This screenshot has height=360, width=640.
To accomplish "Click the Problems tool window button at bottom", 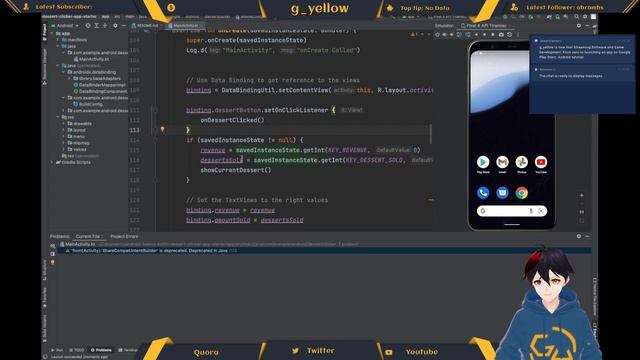I will point(101,350).
